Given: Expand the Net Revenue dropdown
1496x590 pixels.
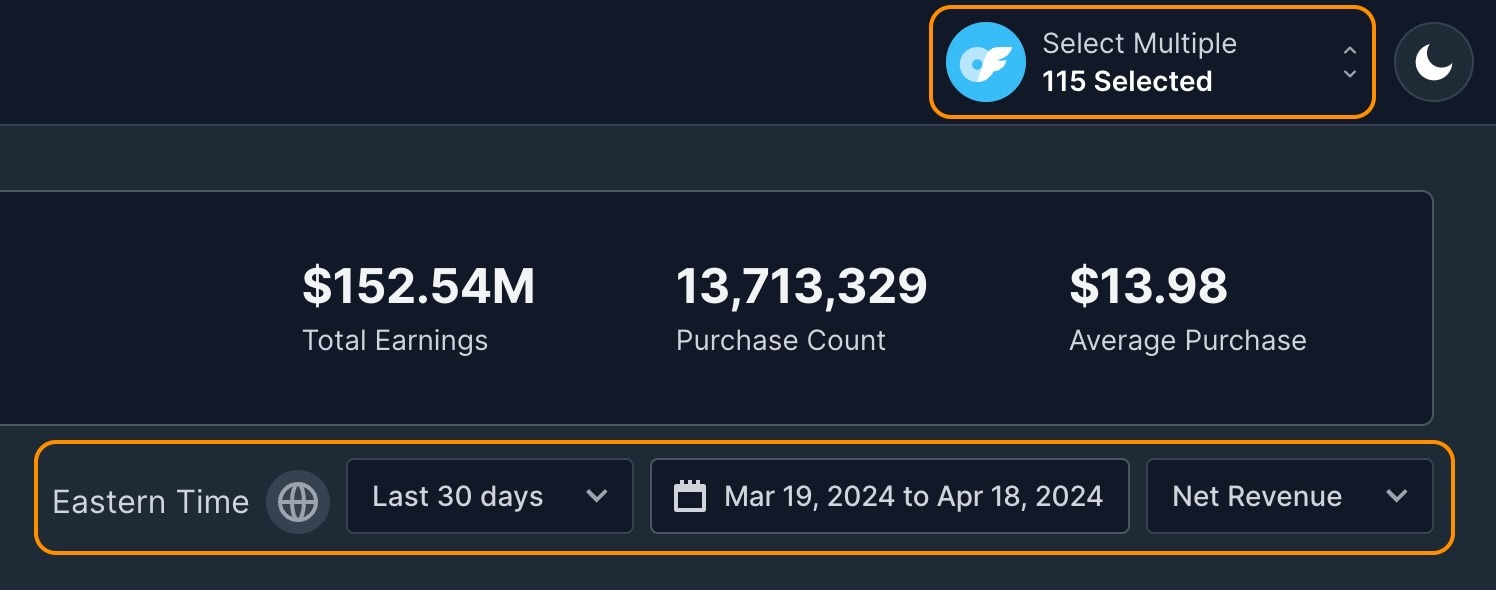Looking at the screenshot, I should 1290,496.
